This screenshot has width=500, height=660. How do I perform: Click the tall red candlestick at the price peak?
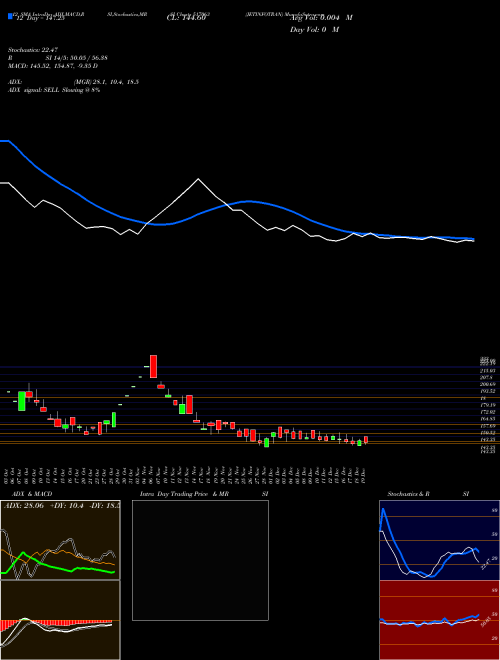[x=154, y=366]
